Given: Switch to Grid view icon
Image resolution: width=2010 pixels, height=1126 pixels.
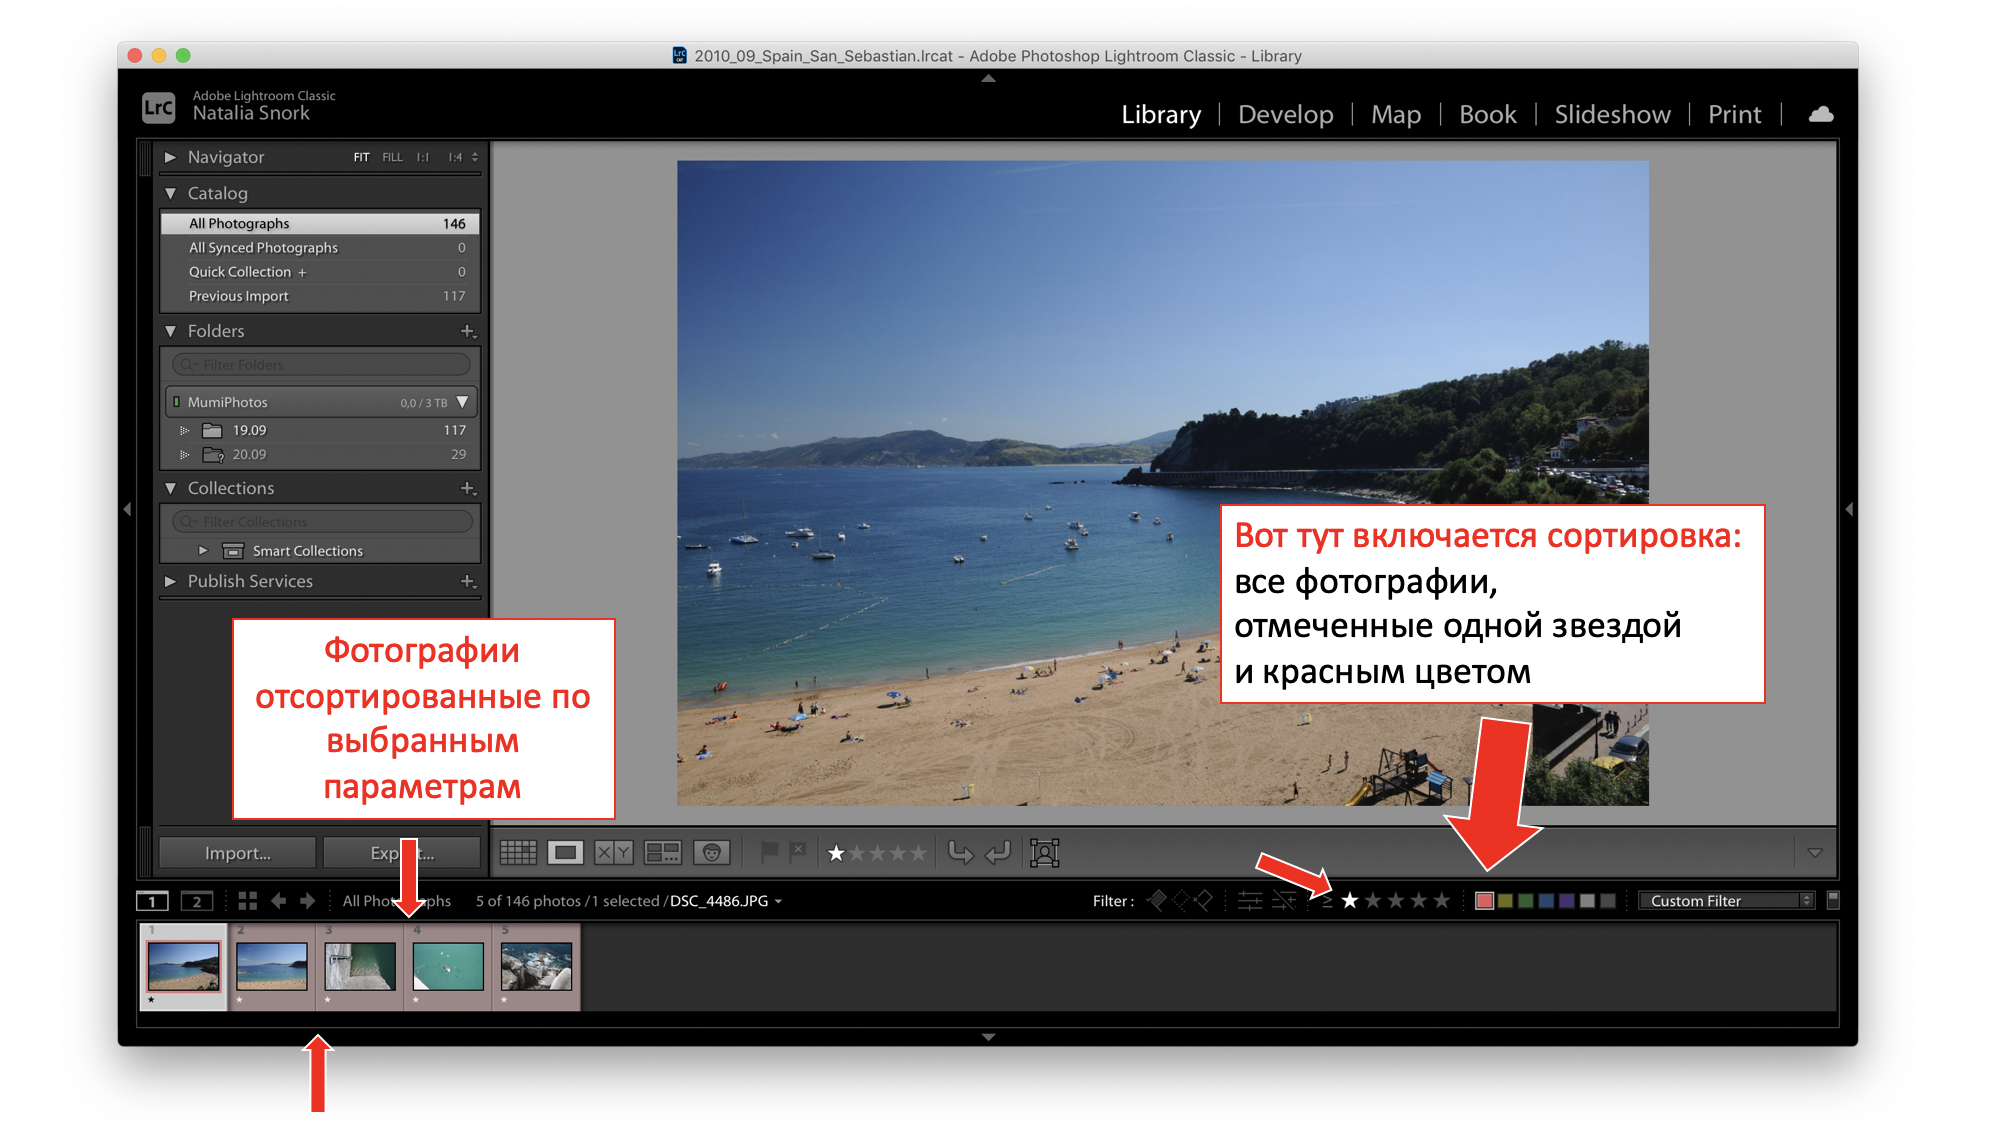Looking at the screenshot, I should click(x=518, y=853).
